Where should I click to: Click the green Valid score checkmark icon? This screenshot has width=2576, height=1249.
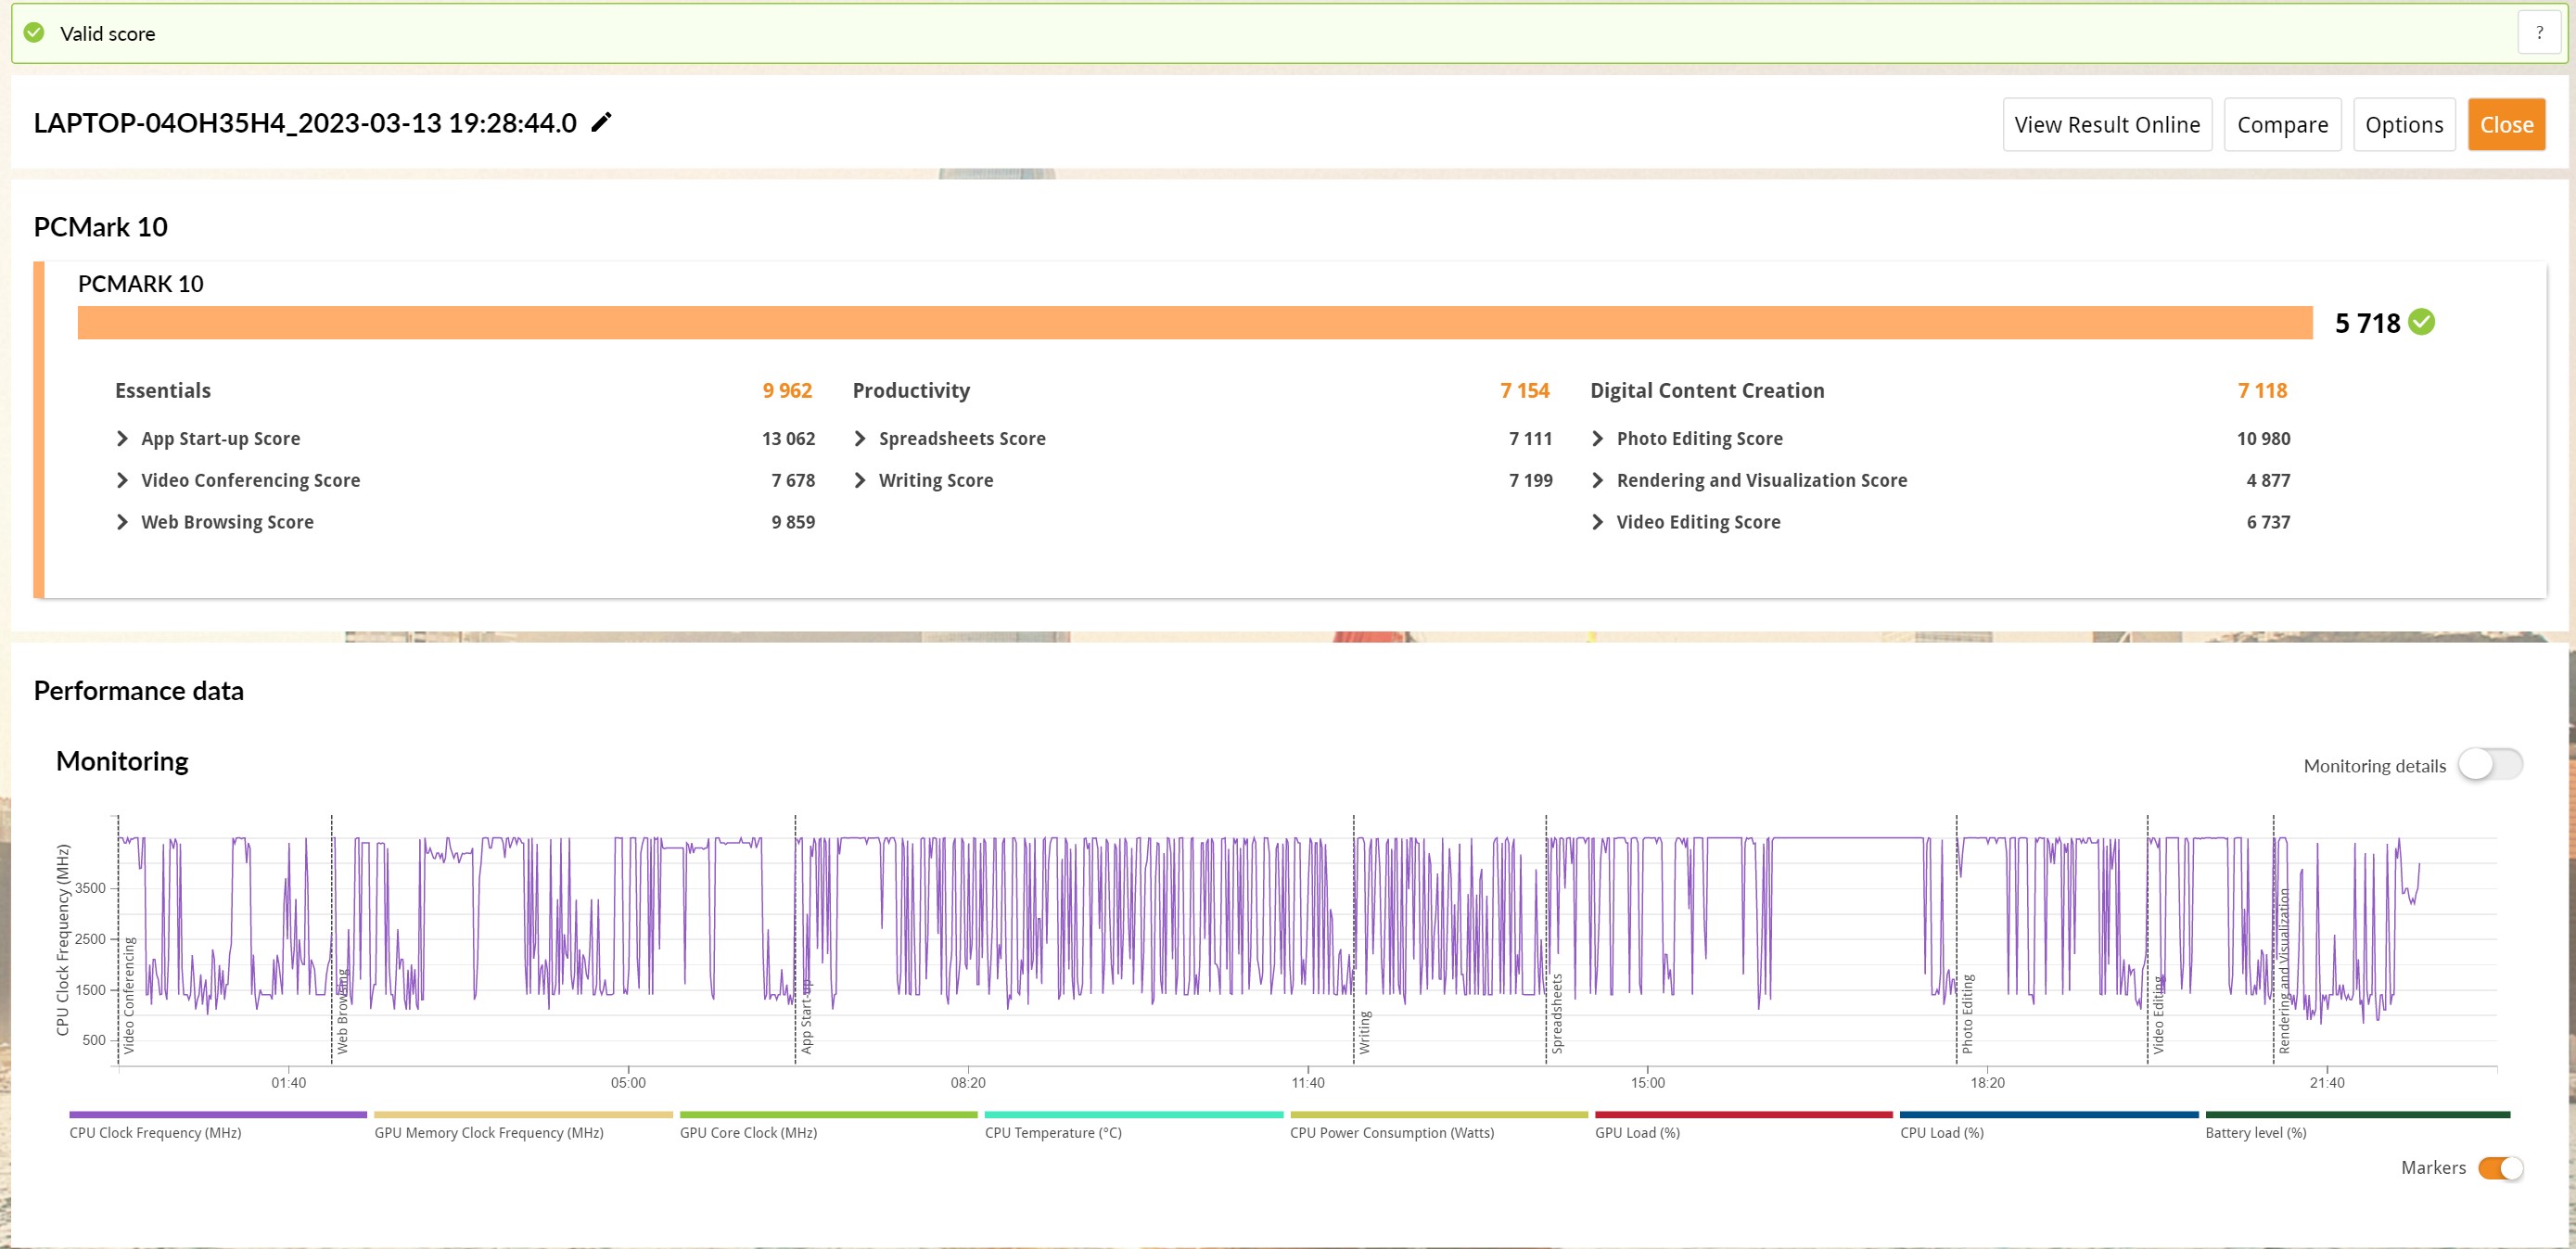[x=34, y=33]
